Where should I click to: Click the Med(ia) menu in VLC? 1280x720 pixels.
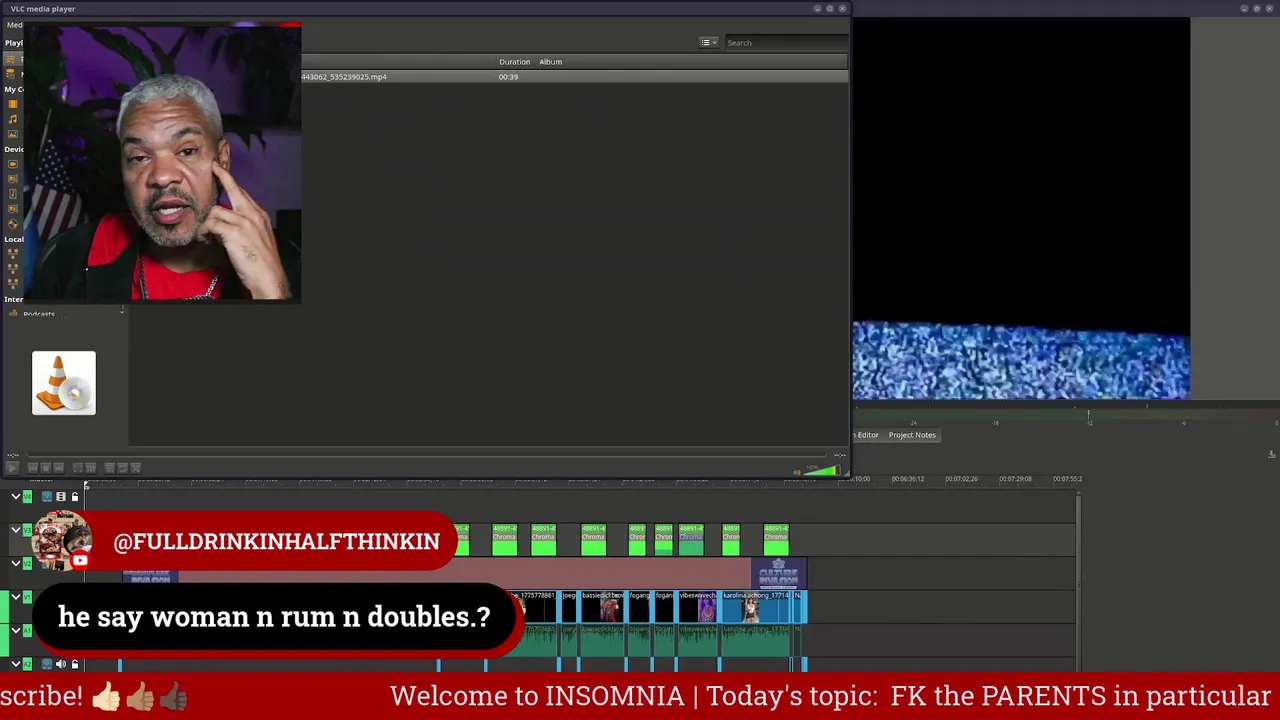[14, 25]
